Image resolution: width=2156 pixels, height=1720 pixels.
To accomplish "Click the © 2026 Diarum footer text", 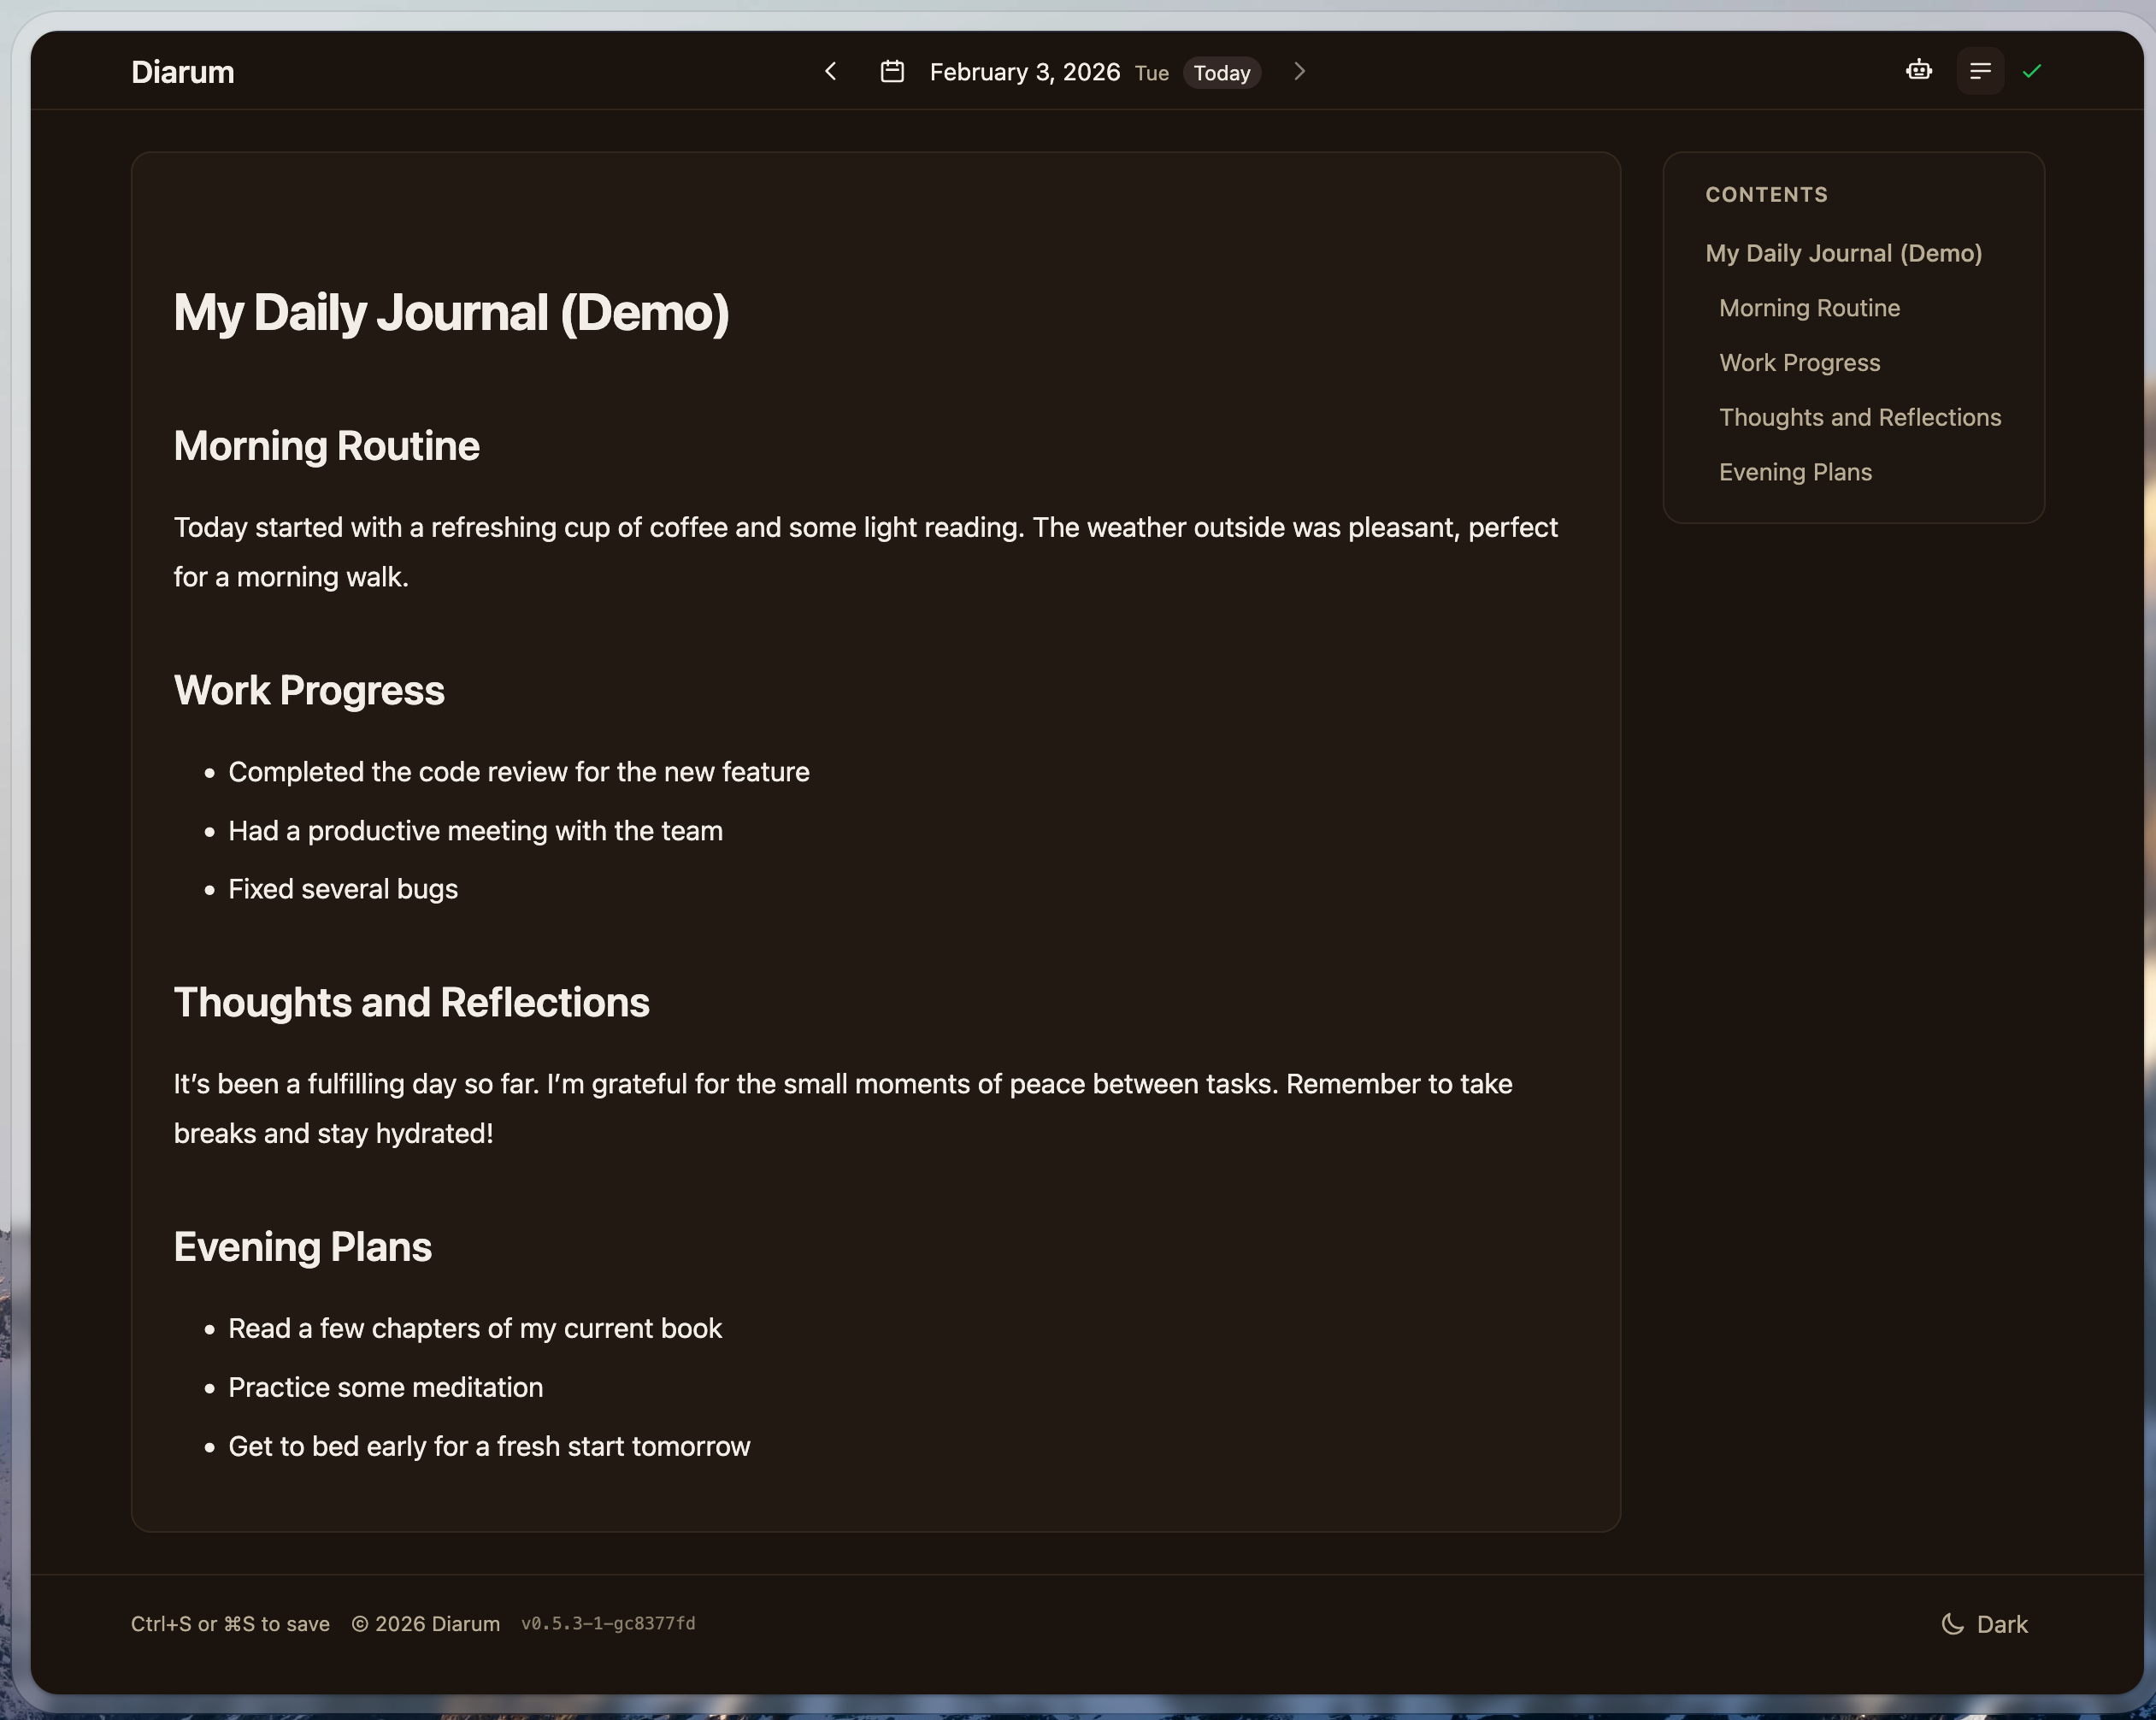I will tap(427, 1623).
